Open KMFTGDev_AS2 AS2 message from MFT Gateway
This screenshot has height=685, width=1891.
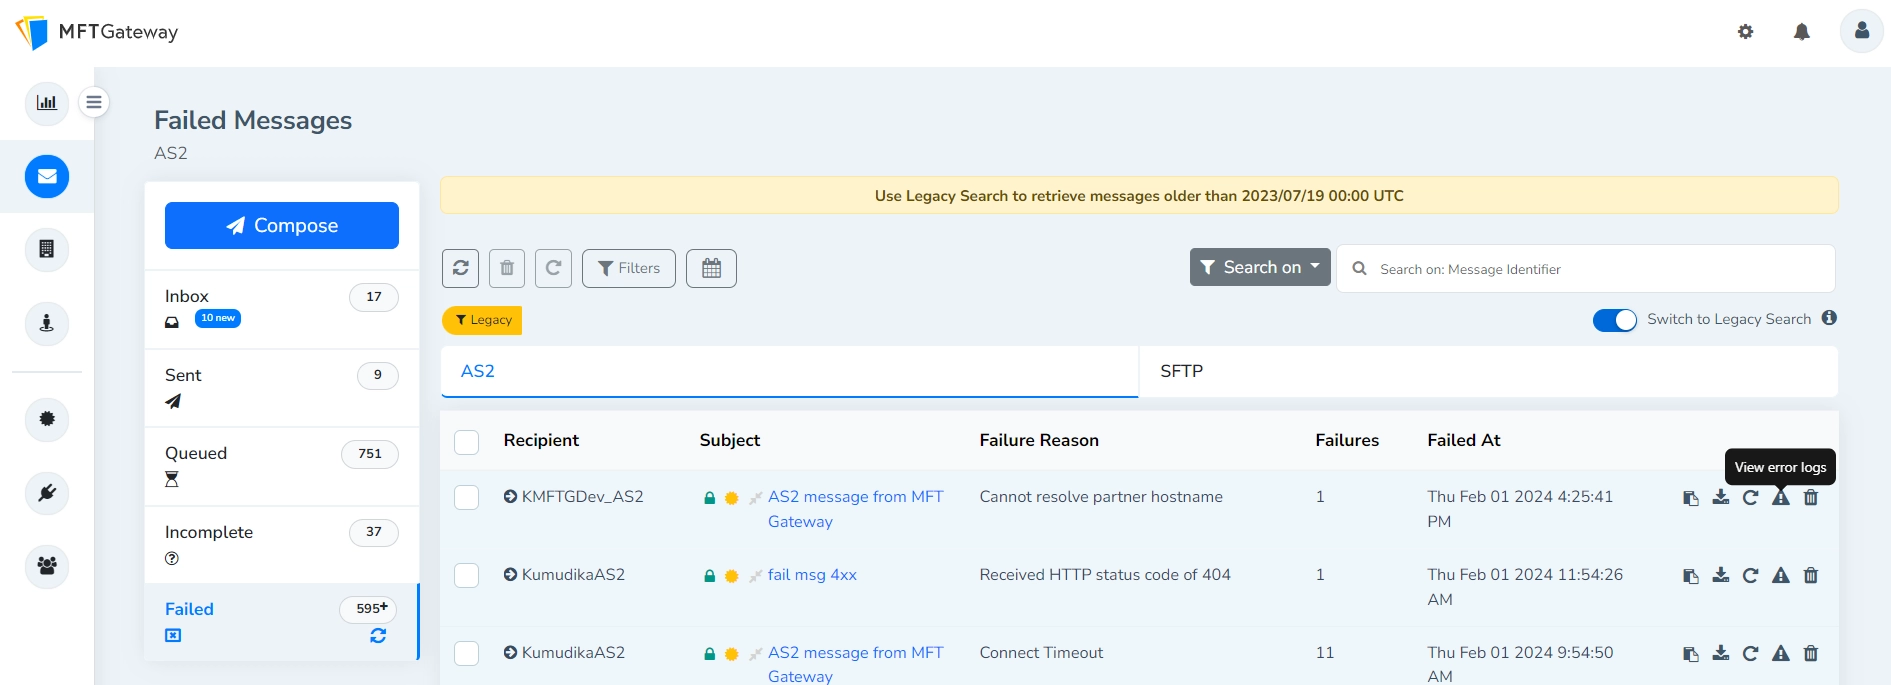coord(855,509)
